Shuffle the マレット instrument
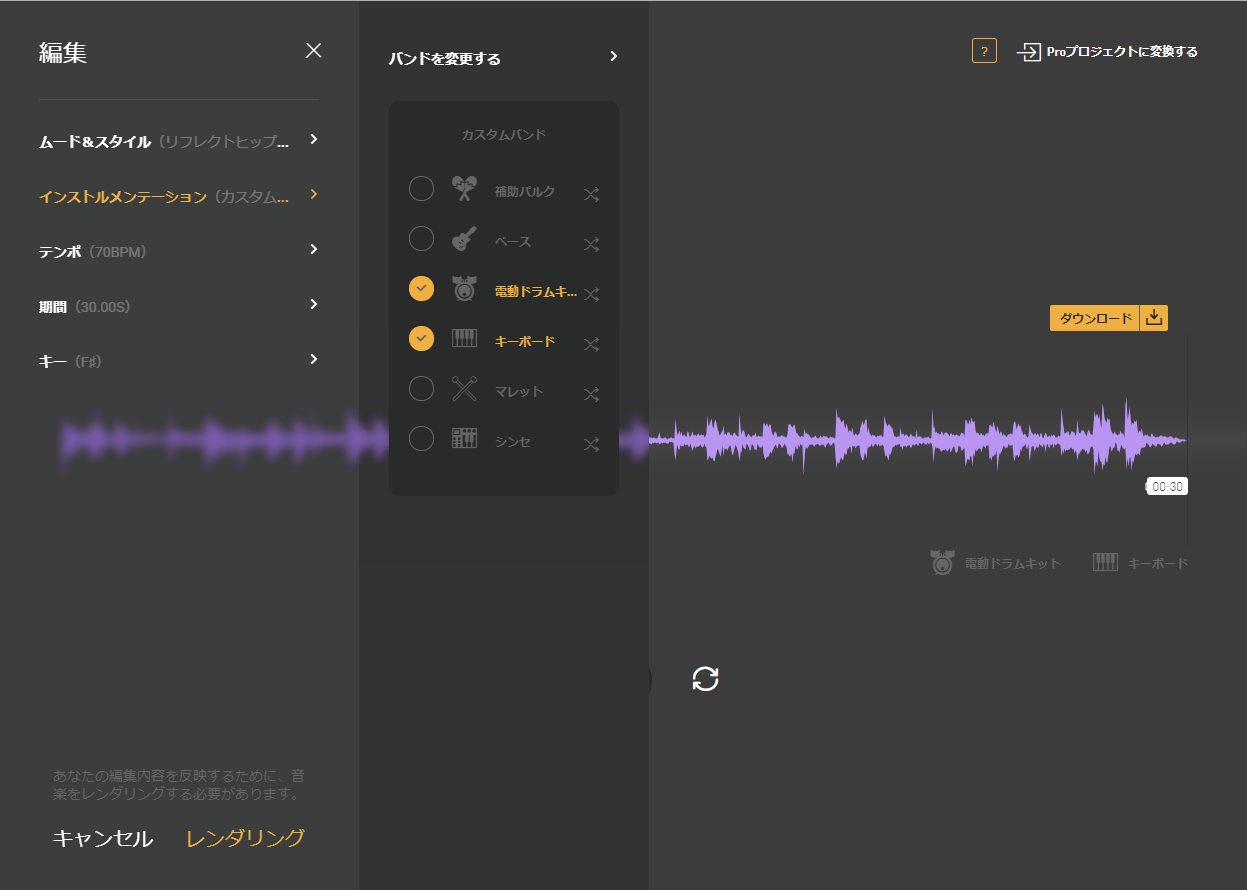The width and height of the screenshot is (1247, 890). click(591, 394)
